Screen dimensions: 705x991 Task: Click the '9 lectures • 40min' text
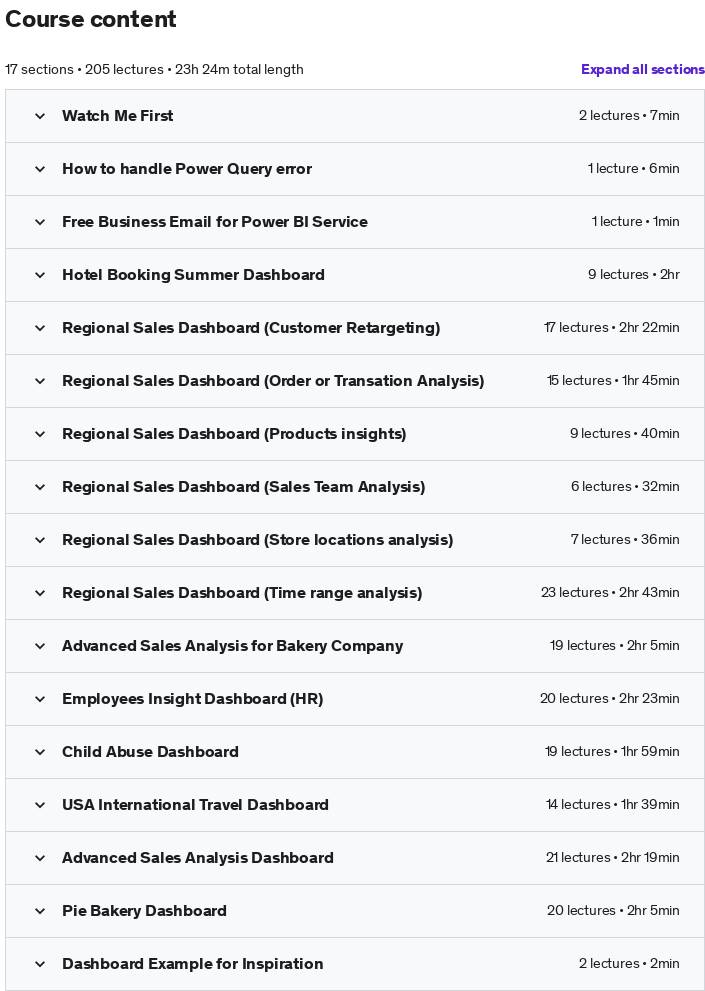(625, 434)
